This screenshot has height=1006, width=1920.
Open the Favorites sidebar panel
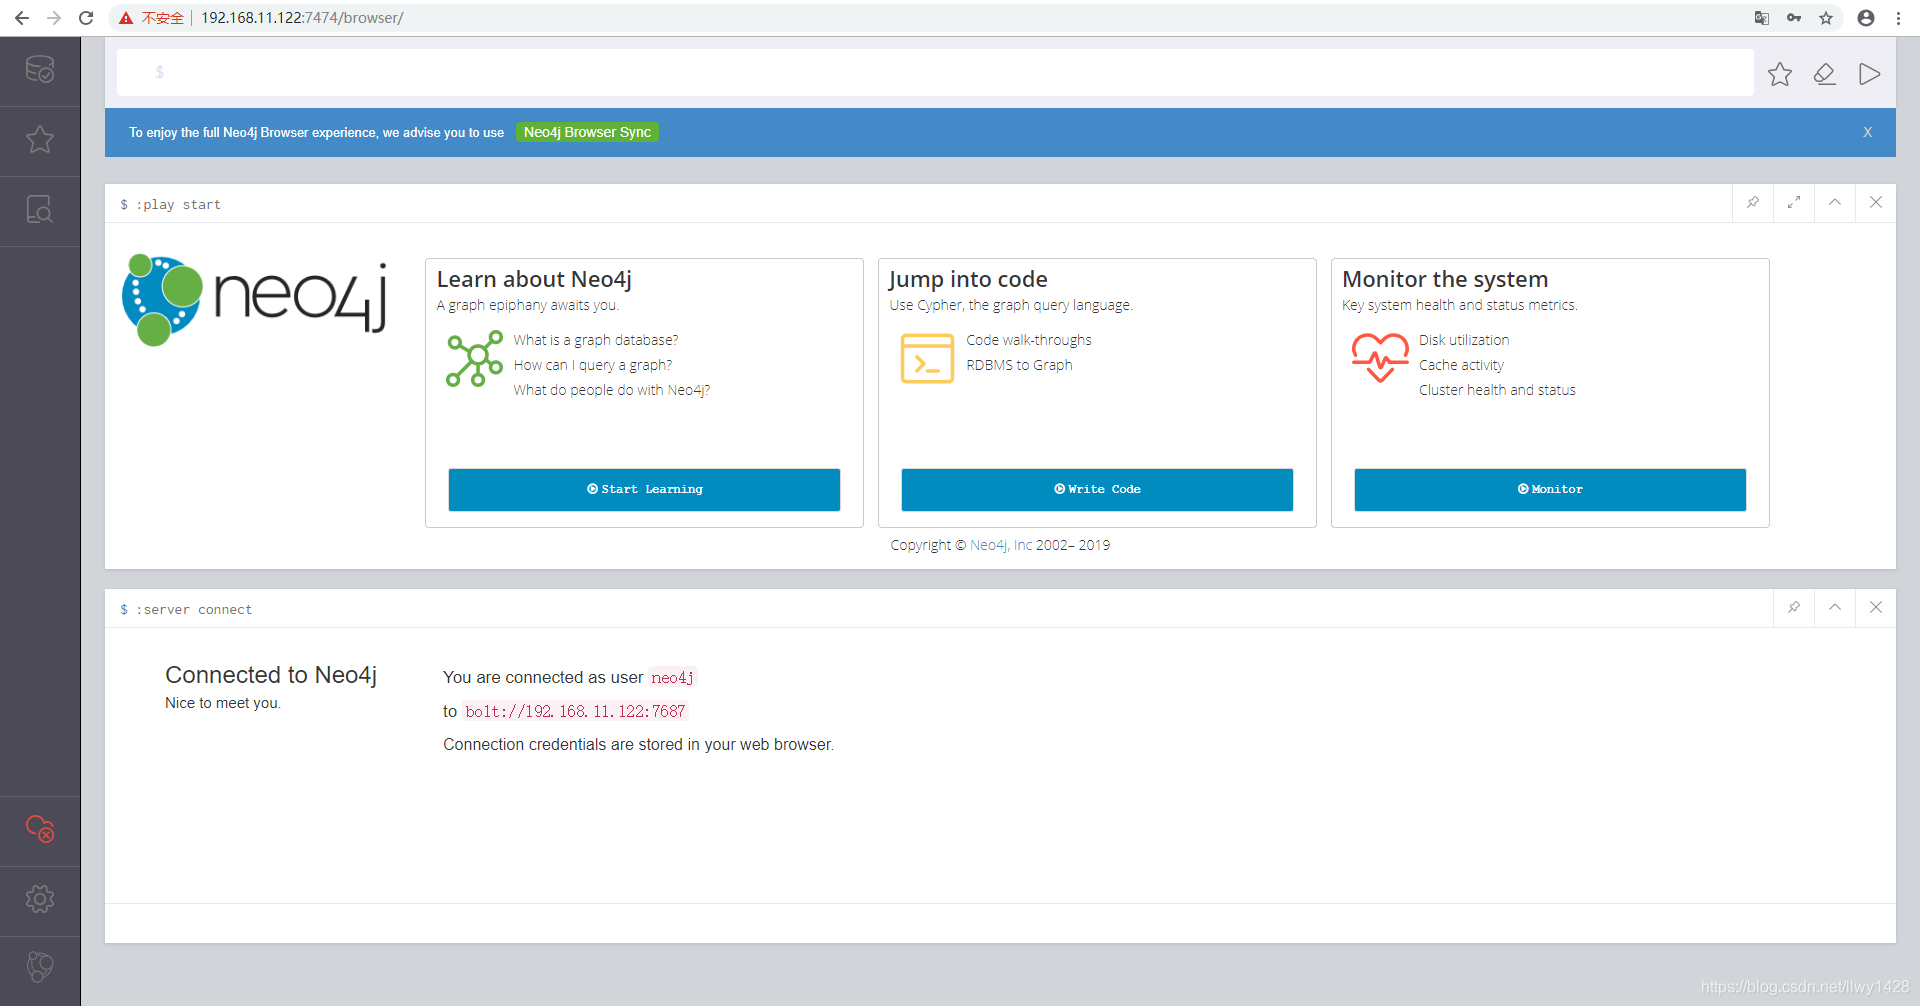(40, 140)
